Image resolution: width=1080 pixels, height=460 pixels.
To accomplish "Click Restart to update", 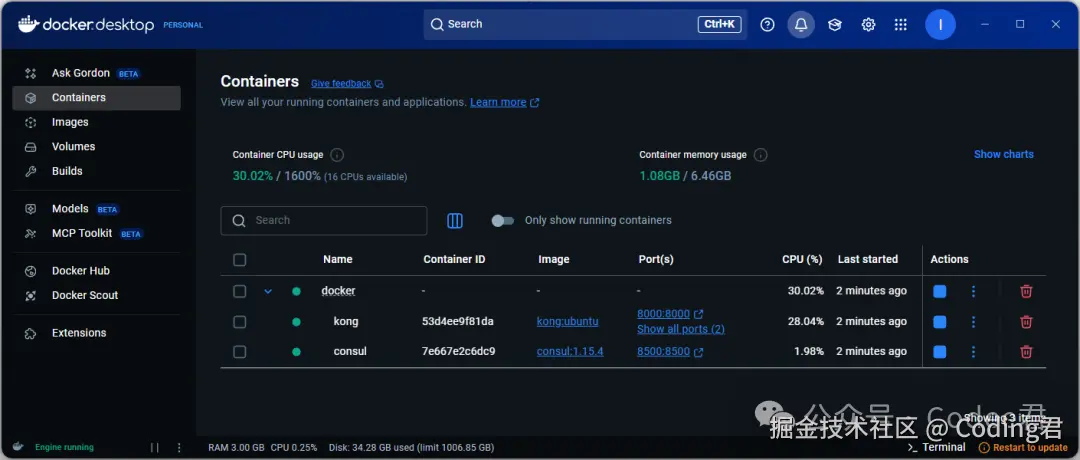I will tap(1023, 448).
